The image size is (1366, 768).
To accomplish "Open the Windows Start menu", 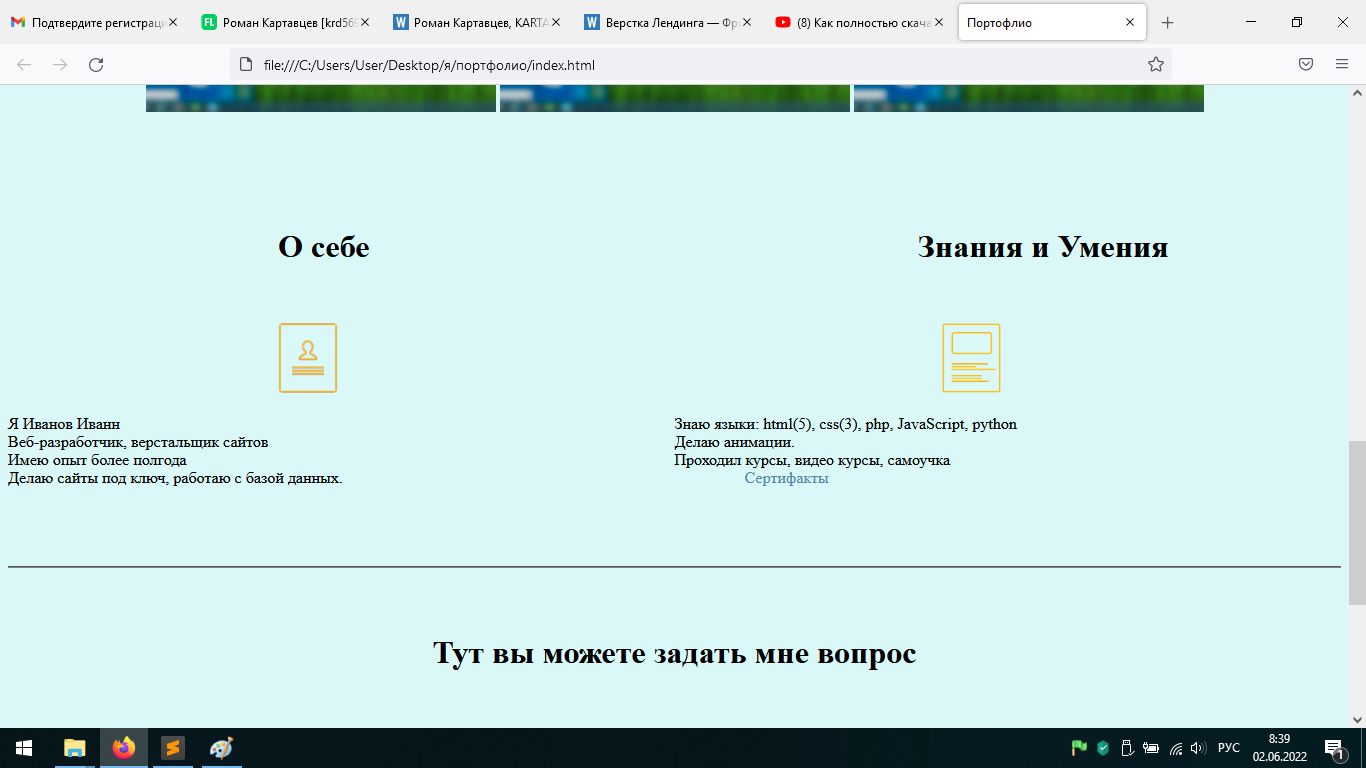I will 24,748.
